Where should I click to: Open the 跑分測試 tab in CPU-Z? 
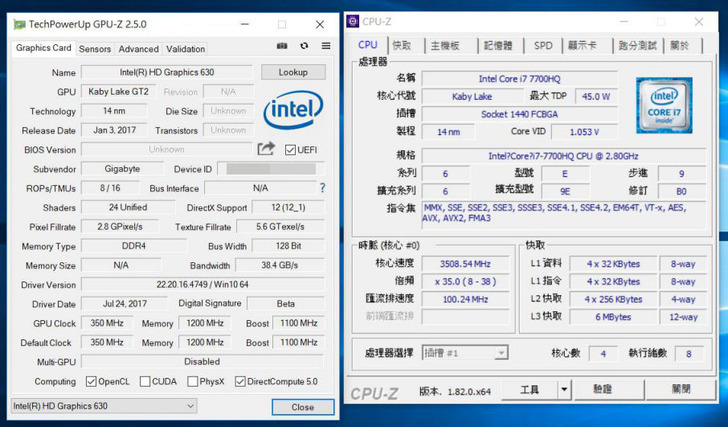click(638, 45)
